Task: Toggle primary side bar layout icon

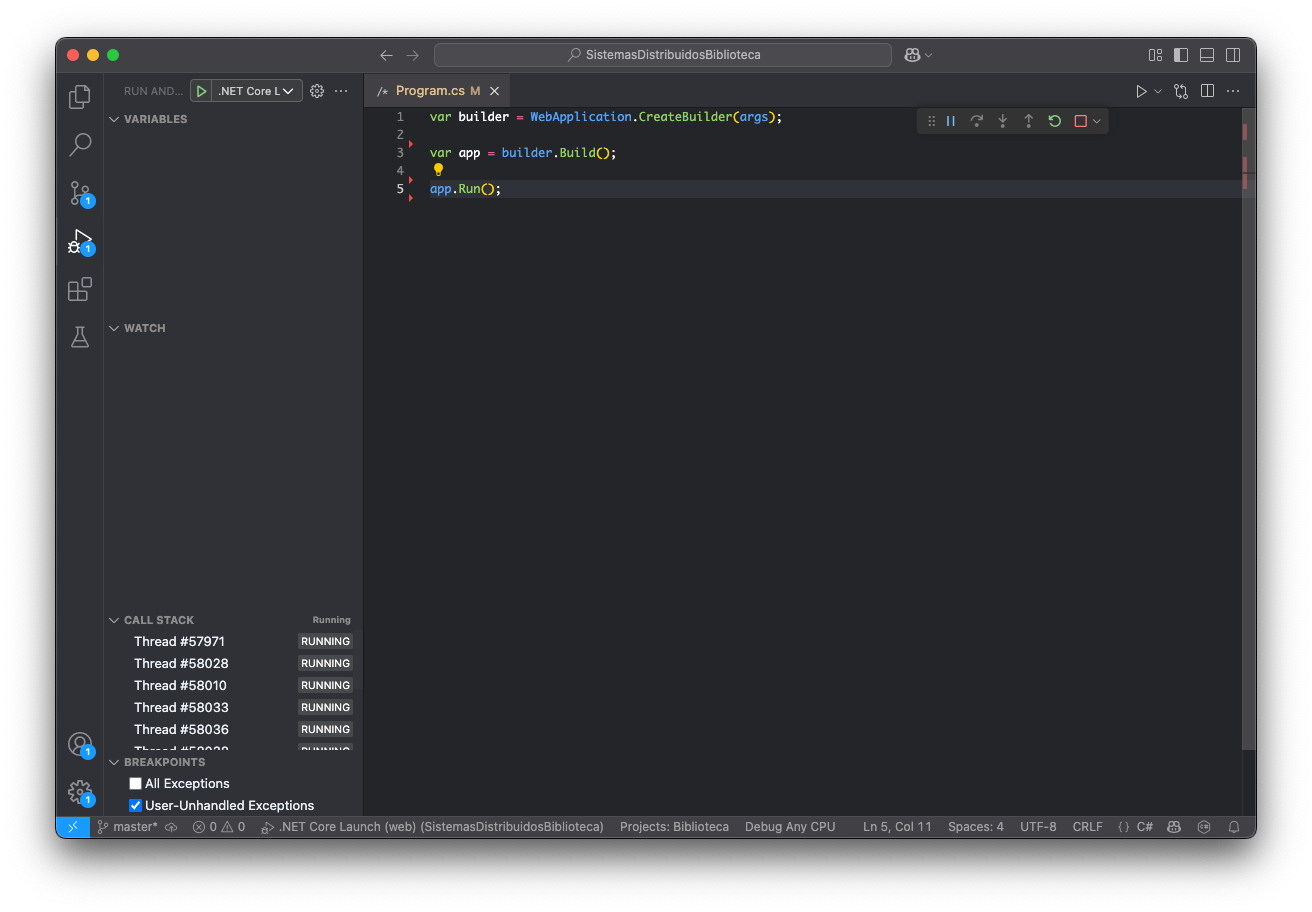Action: [1181, 55]
